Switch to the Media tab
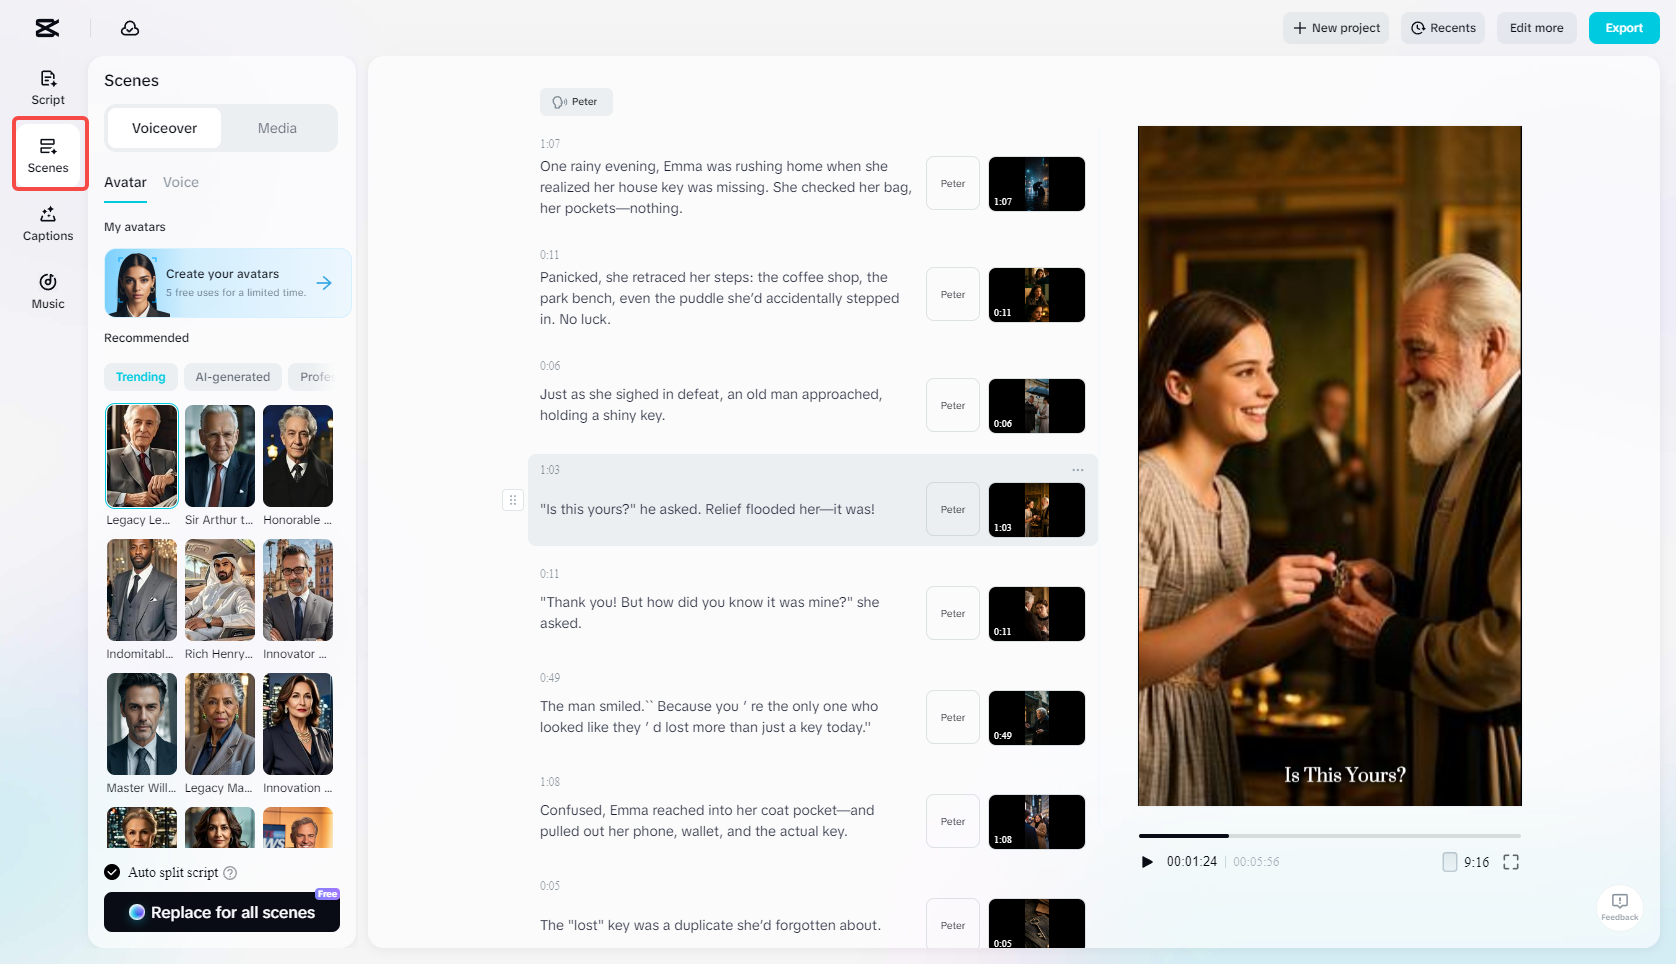This screenshot has width=1676, height=964. [277, 128]
